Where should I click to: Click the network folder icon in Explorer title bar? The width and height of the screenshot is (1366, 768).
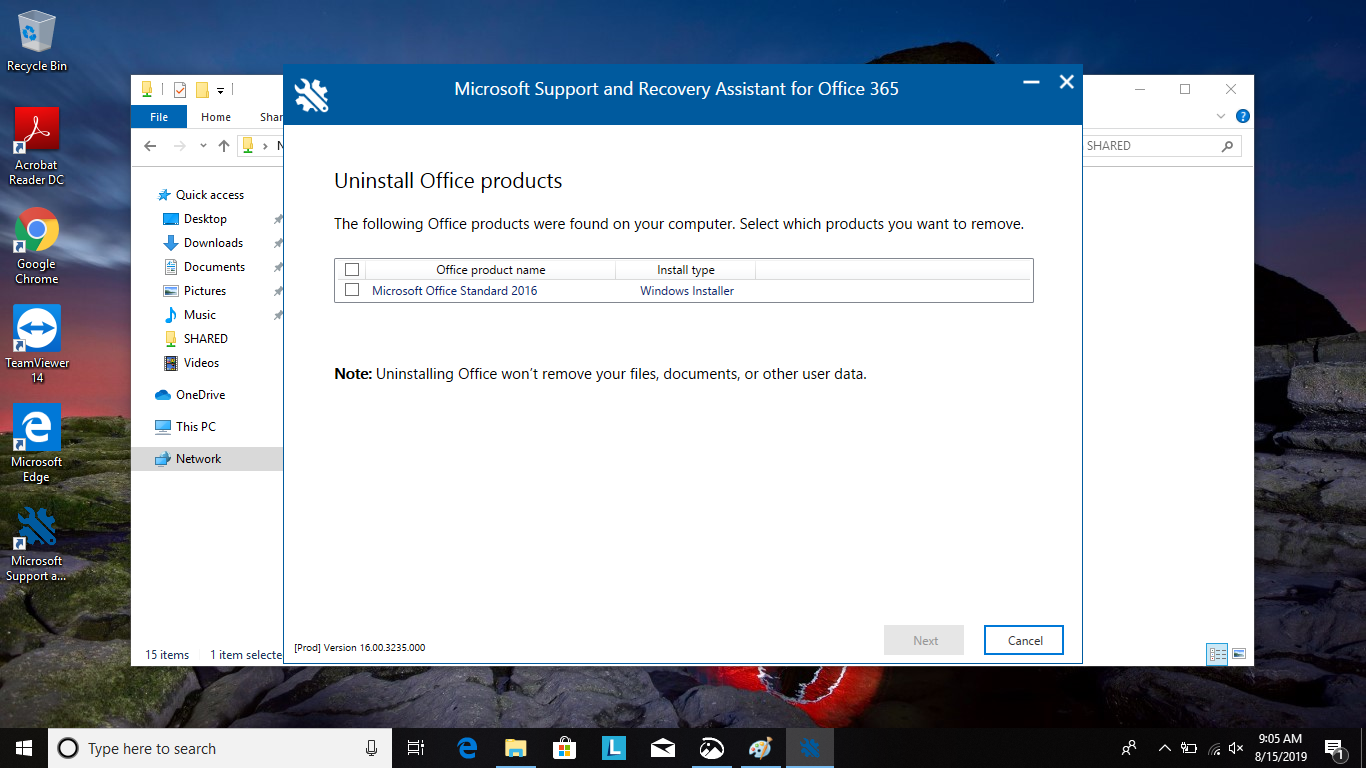[147, 89]
